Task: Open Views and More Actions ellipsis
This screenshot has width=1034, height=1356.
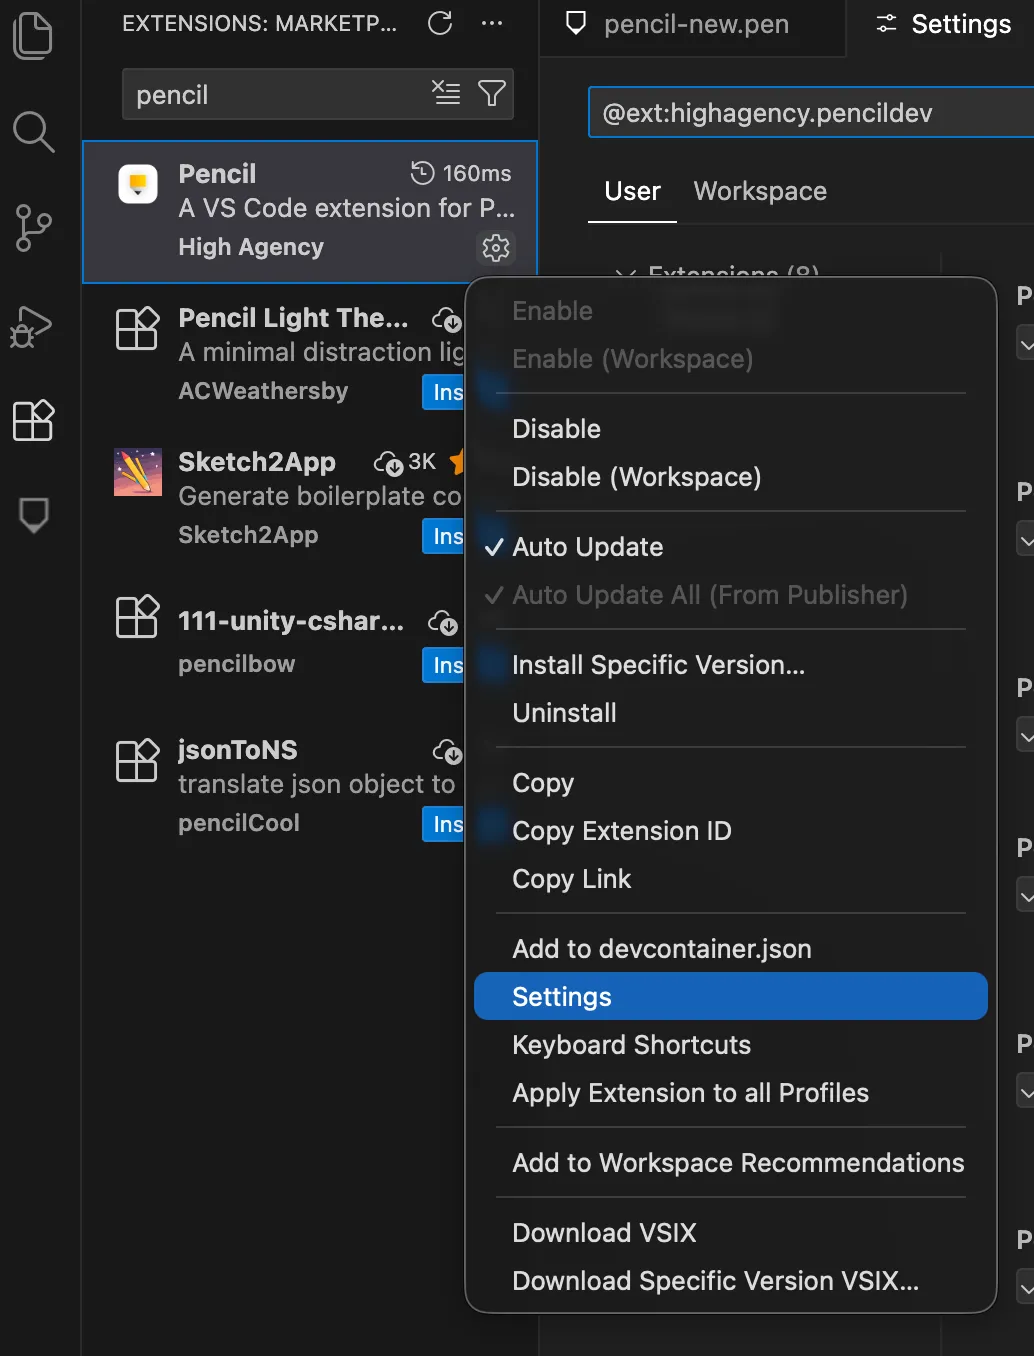Action: 492,23
